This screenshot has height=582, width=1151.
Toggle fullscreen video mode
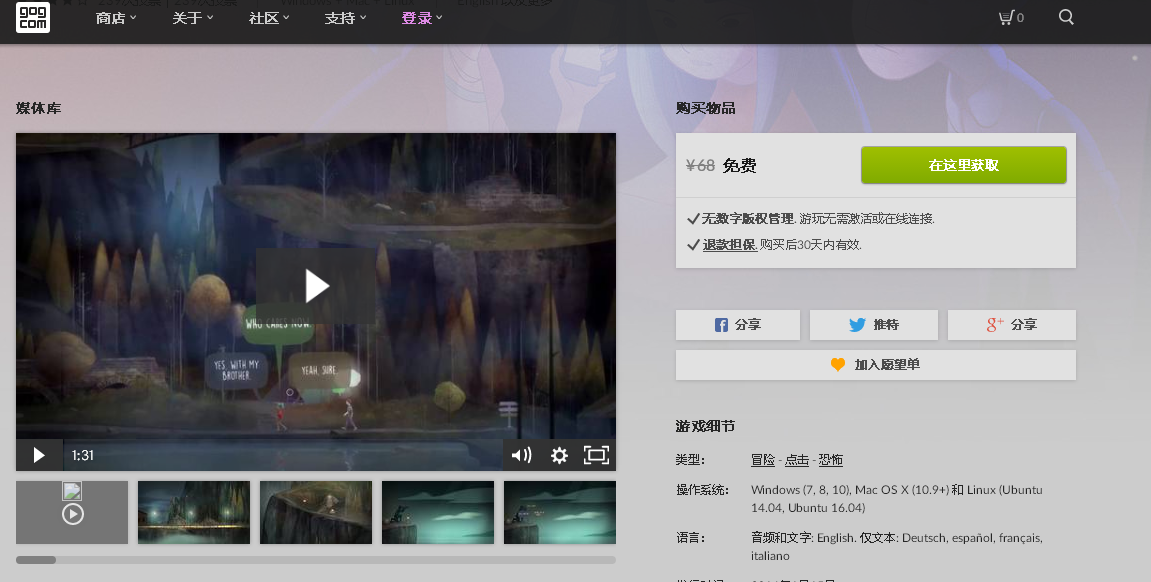pyautogui.click(x=596, y=455)
